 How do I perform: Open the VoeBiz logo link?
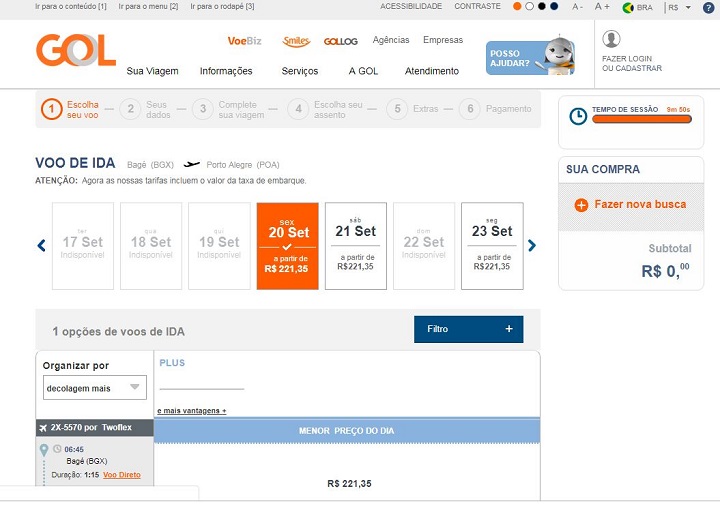tap(244, 41)
